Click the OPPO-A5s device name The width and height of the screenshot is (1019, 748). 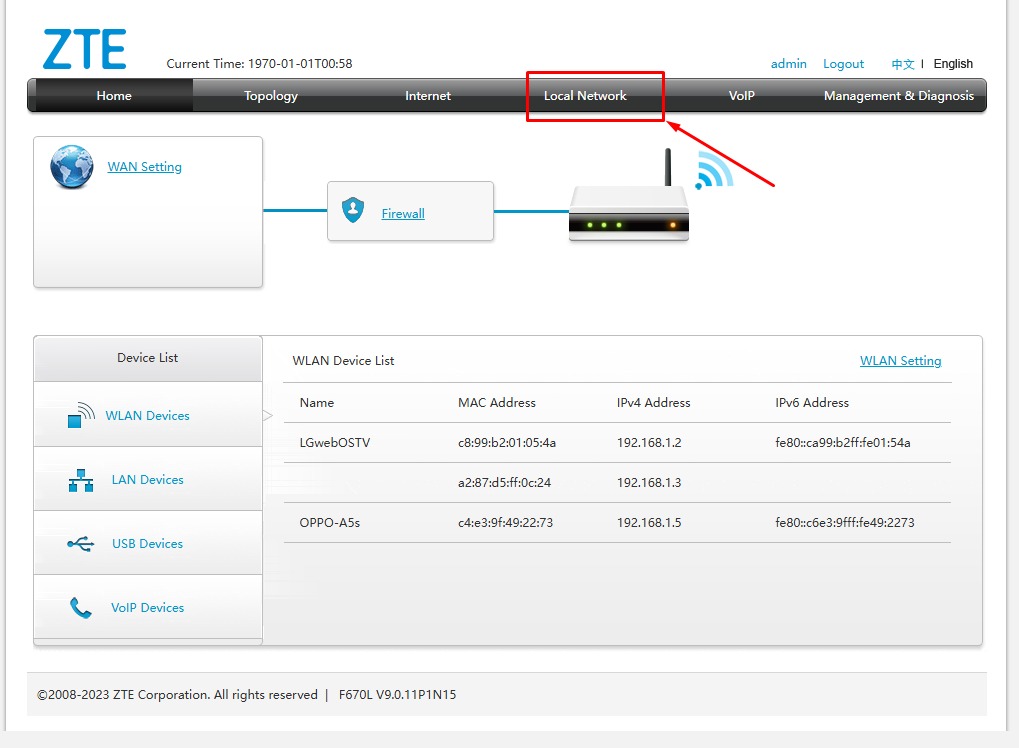329,522
